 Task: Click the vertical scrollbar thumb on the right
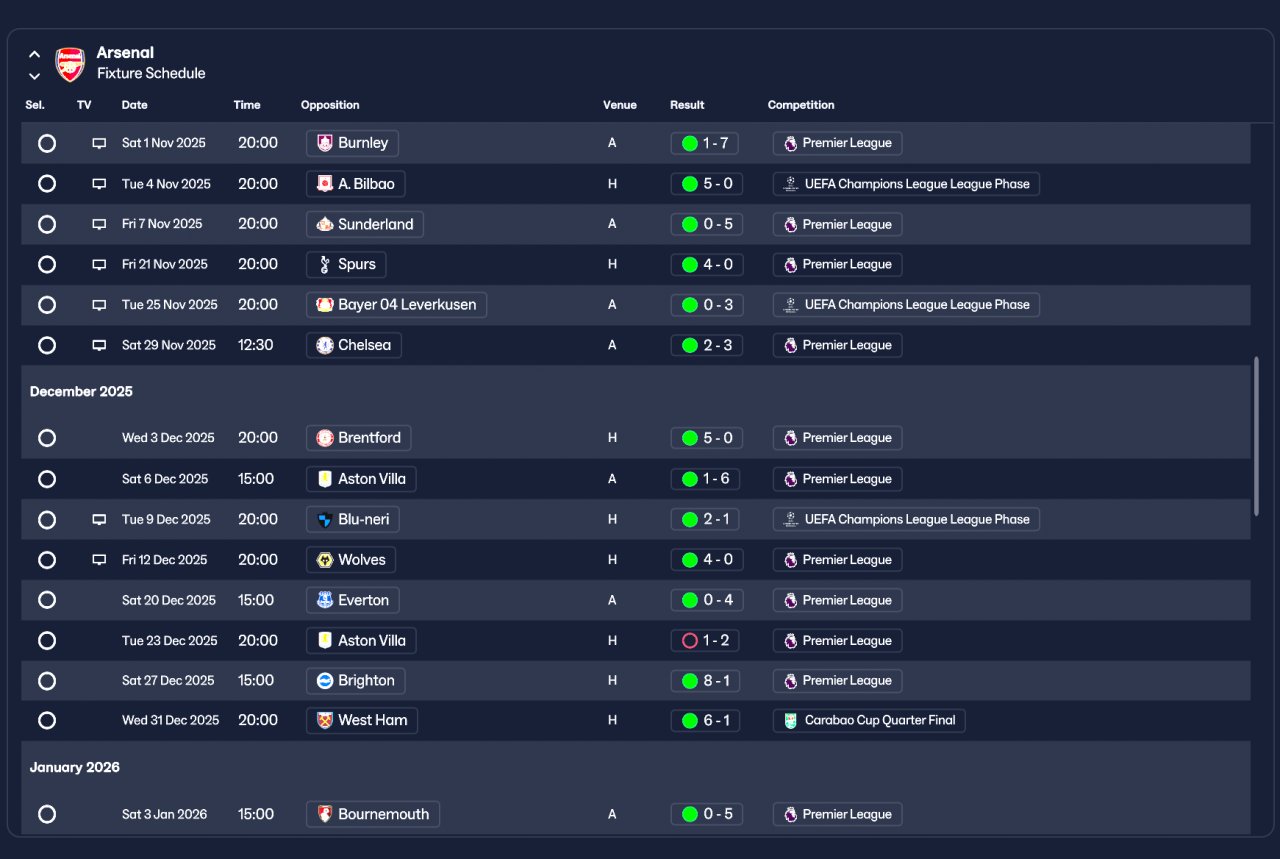(x=1256, y=437)
